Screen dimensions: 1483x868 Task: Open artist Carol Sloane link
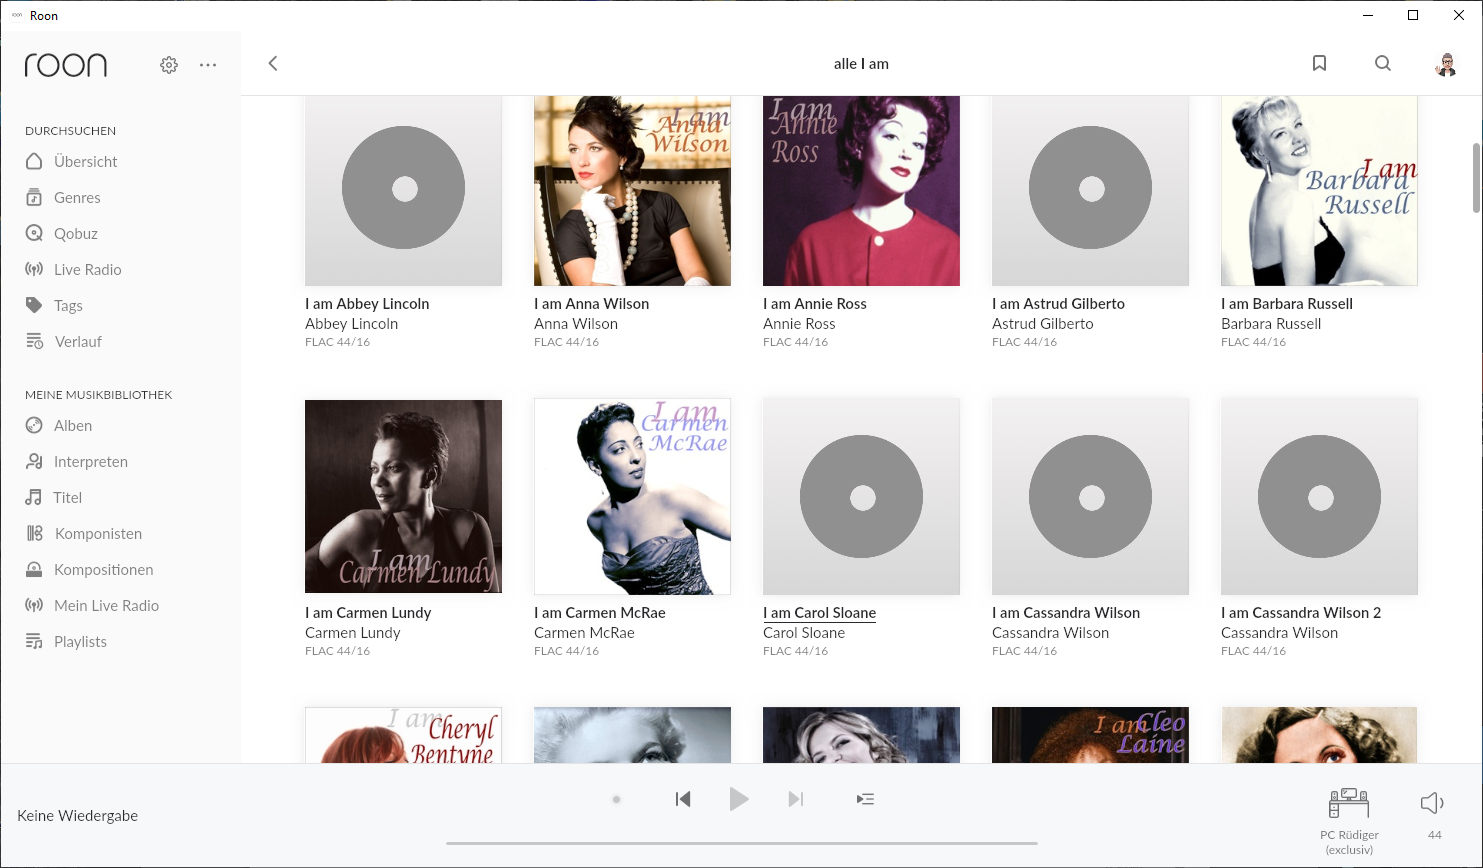pos(804,633)
